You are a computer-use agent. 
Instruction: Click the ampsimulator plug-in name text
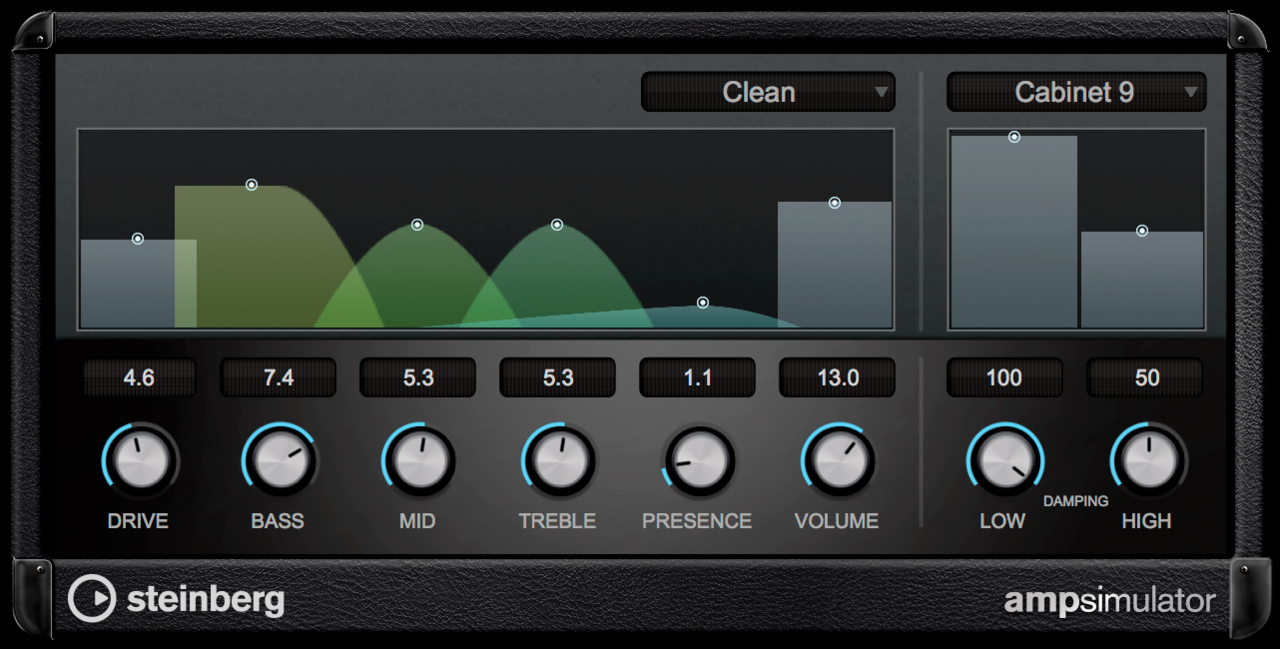[x=1110, y=601]
